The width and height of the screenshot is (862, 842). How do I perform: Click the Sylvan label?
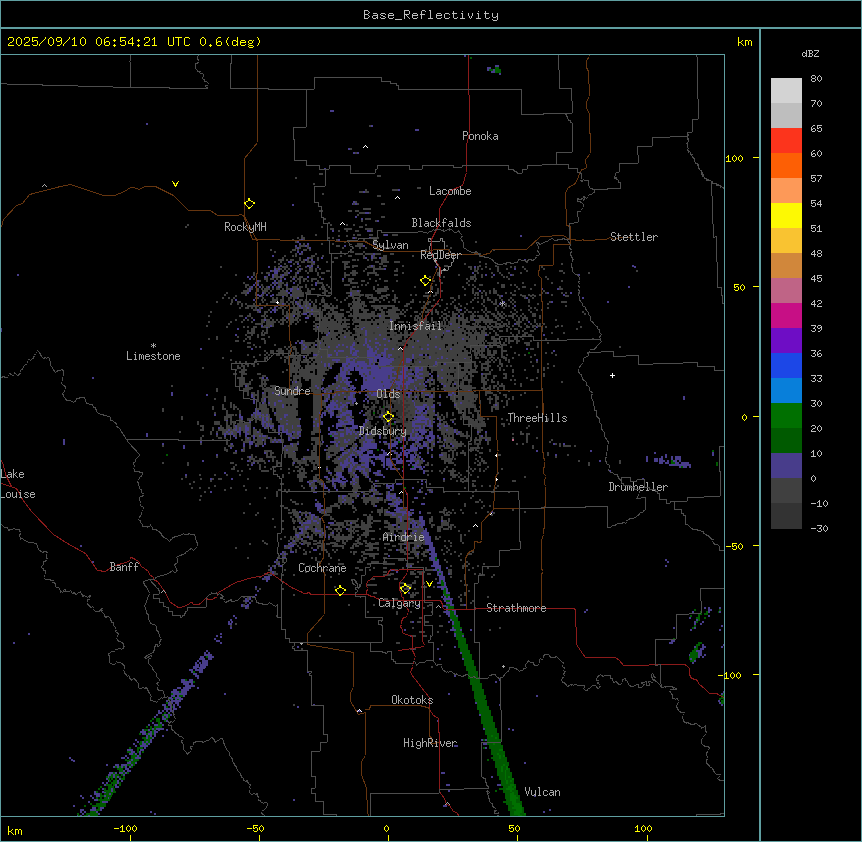tap(390, 245)
